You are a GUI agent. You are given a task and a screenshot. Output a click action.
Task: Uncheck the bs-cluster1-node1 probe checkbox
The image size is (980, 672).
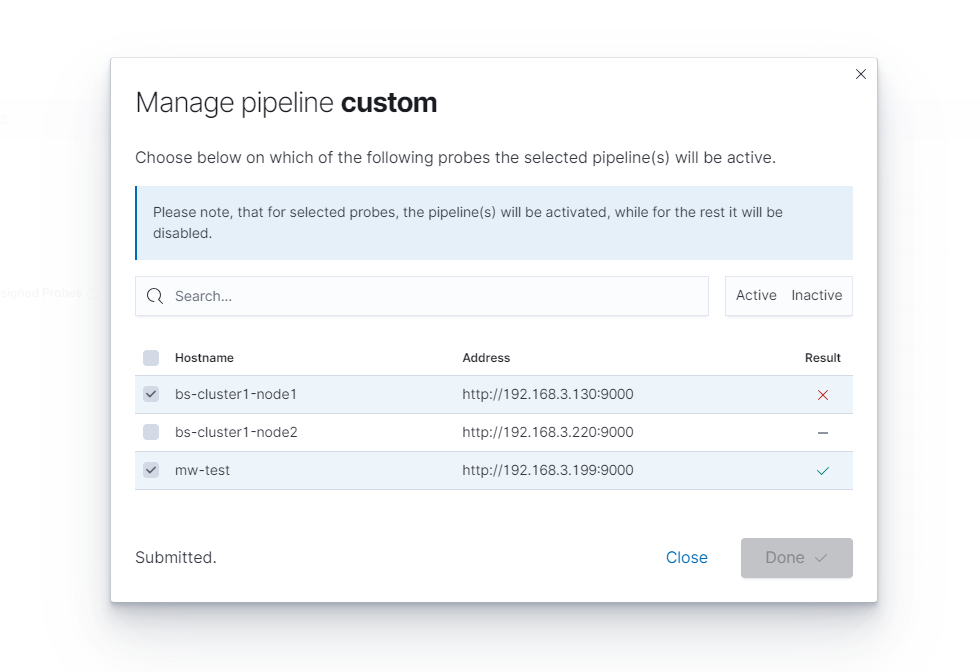coord(151,394)
